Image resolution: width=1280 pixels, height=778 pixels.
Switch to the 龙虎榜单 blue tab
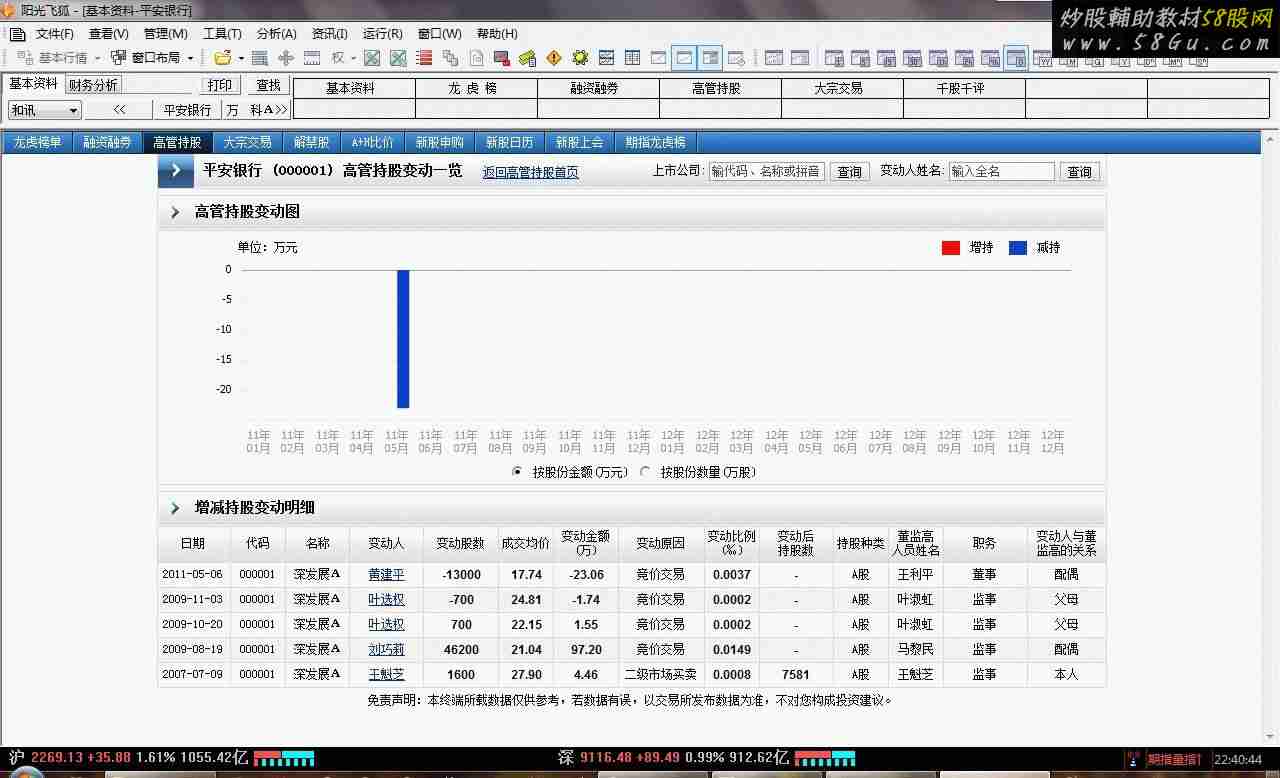pos(38,142)
